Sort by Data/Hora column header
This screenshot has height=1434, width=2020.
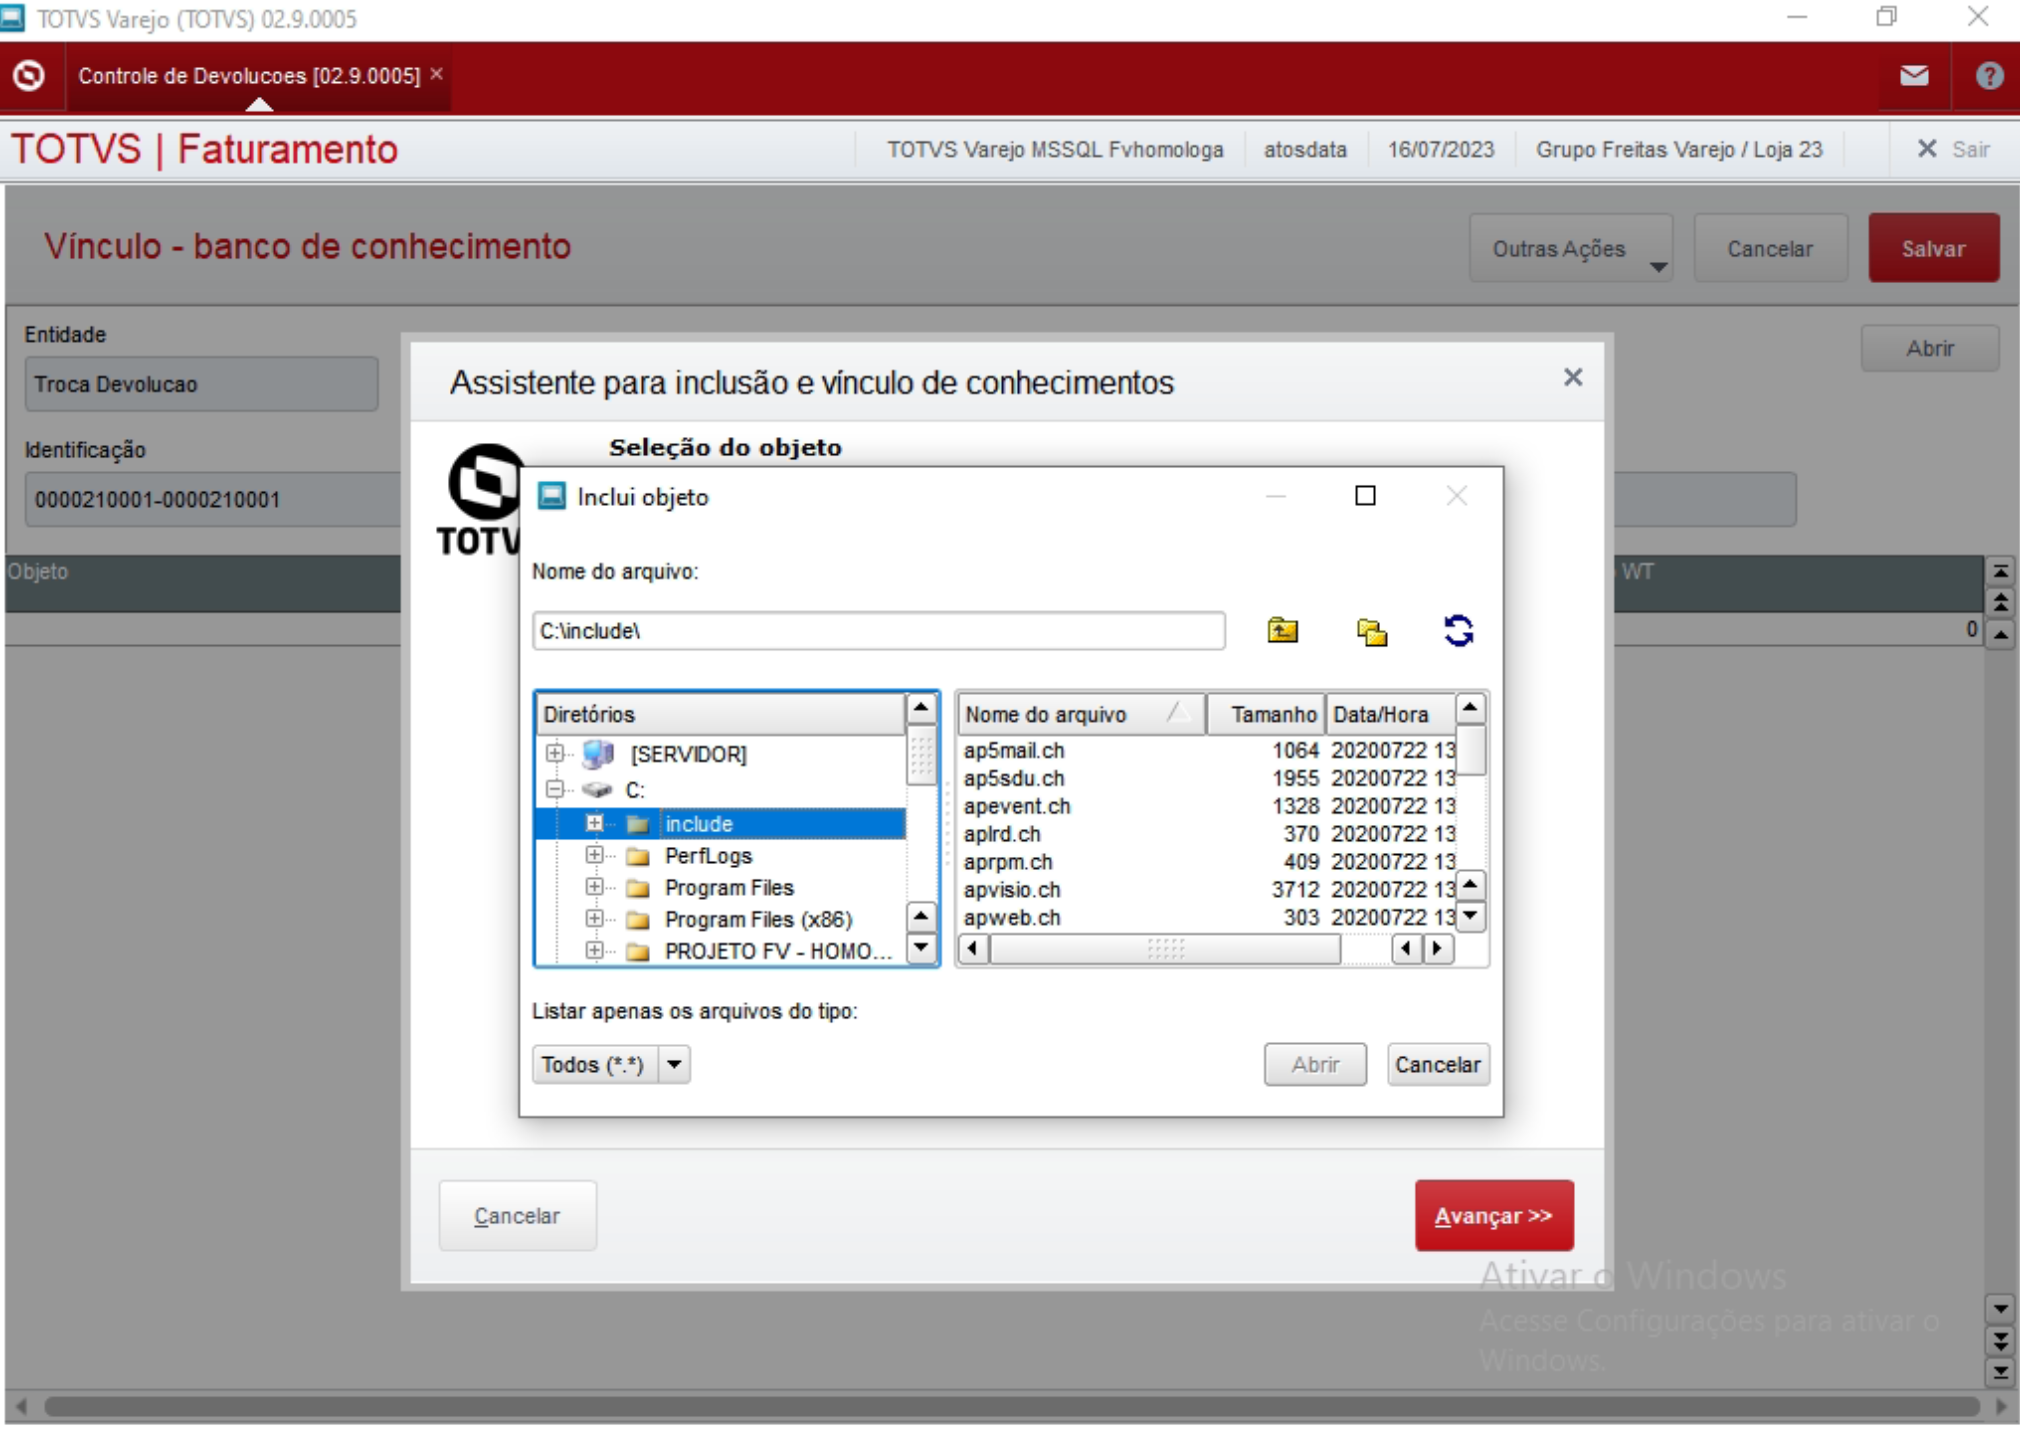click(1390, 714)
